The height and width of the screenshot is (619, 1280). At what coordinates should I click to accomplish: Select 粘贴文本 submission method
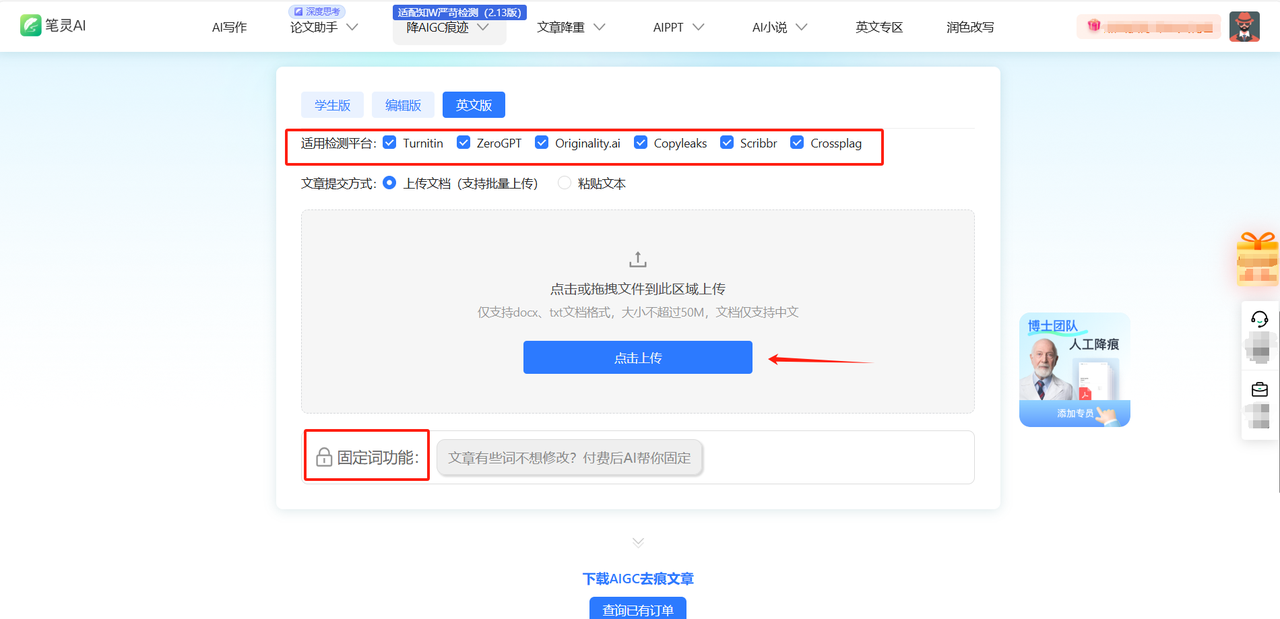565,183
